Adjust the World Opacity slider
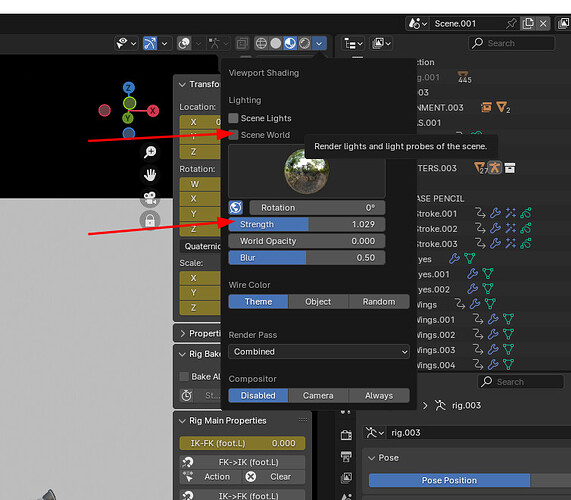The height and width of the screenshot is (500, 571). (x=307, y=241)
